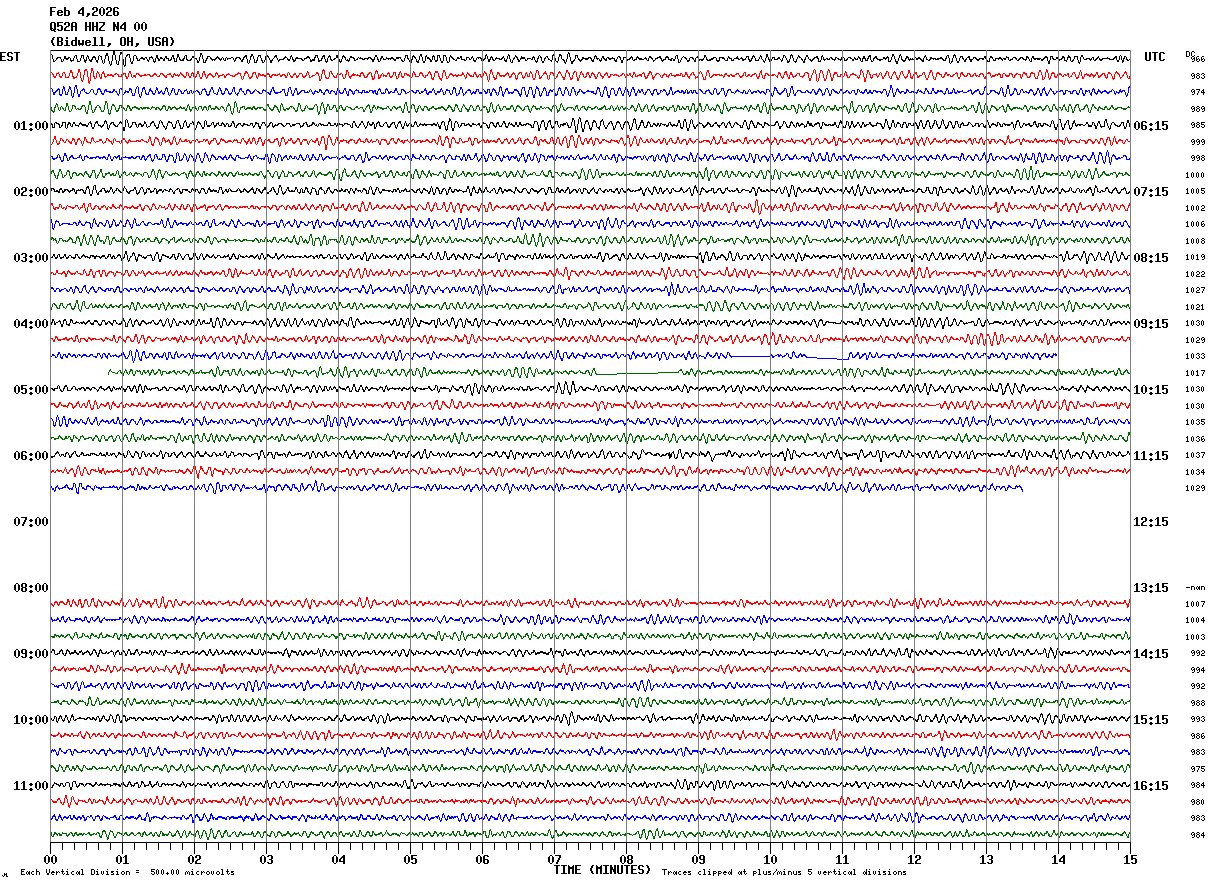Click the "10:15" UTC time label
Image resolution: width=1210 pixels, height=886 pixels.
pyautogui.click(x=1151, y=390)
